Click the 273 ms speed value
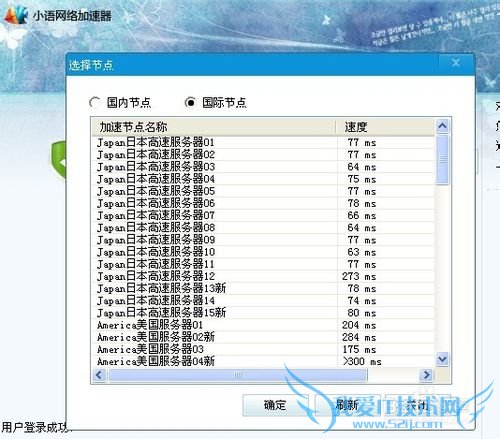This screenshot has width=500, height=439. point(359,276)
